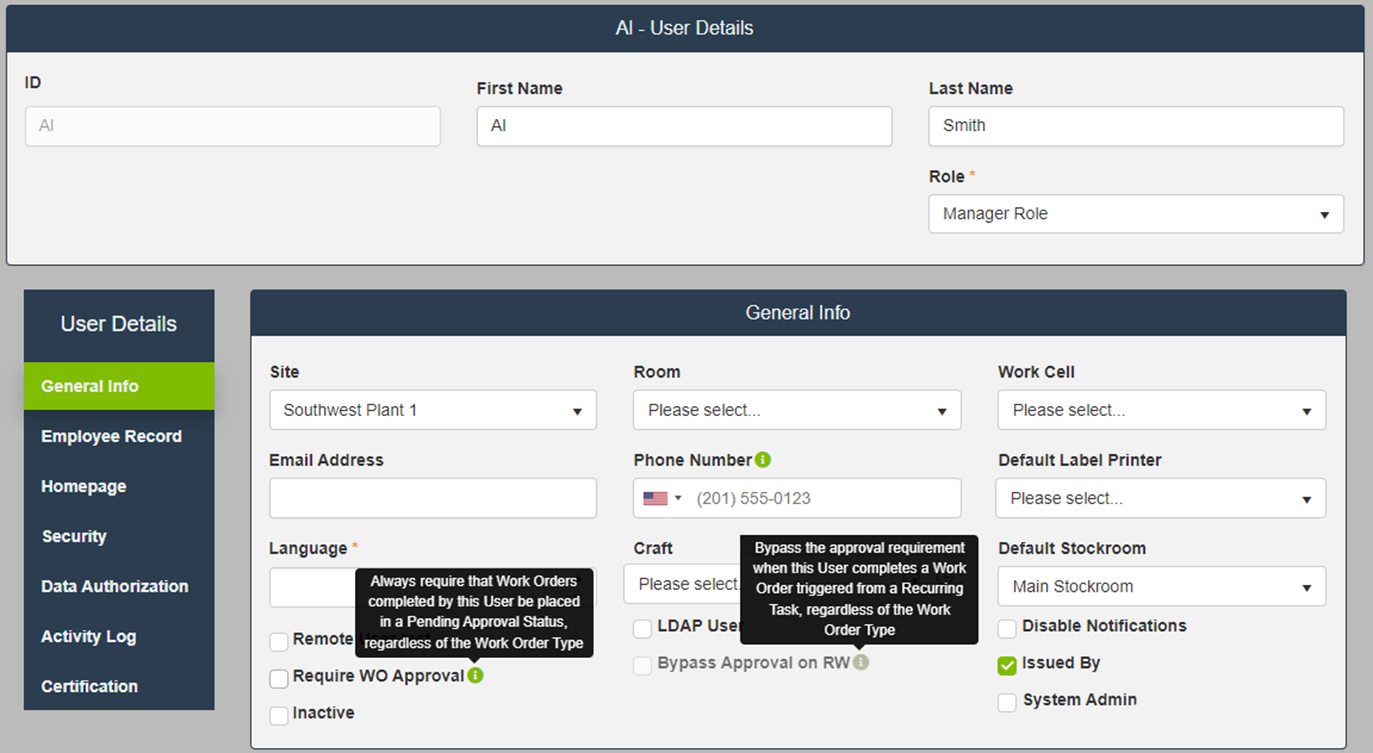Enable the System Admin checkbox
This screenshot has height=753, width=1373.
(x=1007, y=702)
